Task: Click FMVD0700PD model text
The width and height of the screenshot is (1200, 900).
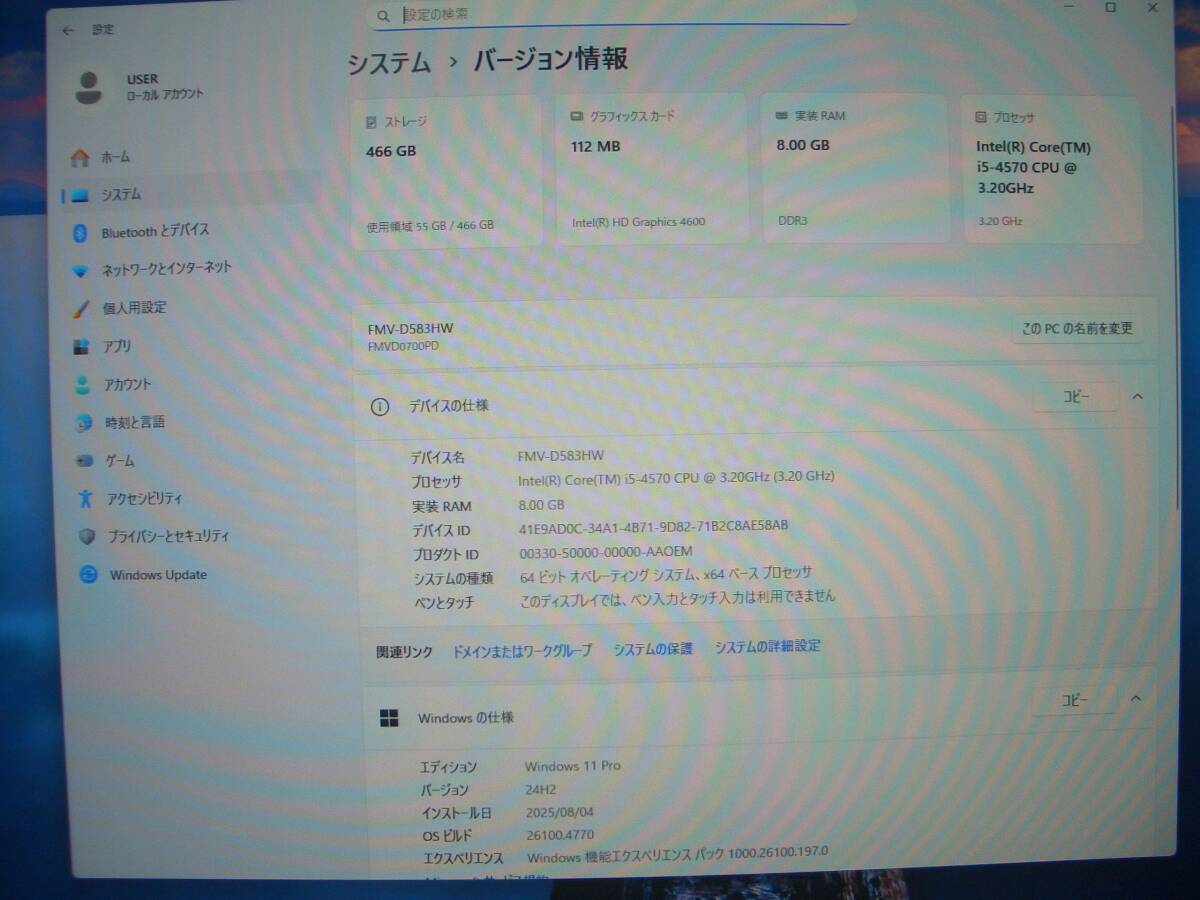Action: coord(403,346)
